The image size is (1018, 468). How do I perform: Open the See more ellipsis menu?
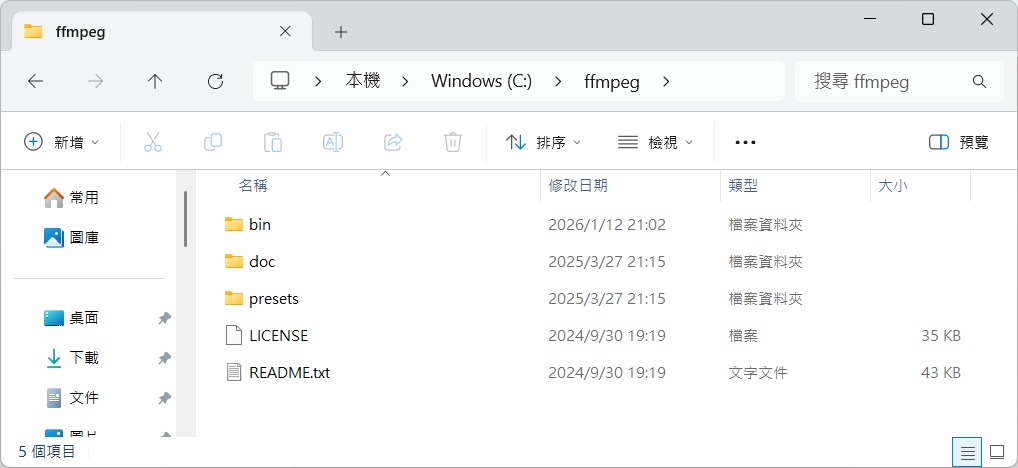745,142
